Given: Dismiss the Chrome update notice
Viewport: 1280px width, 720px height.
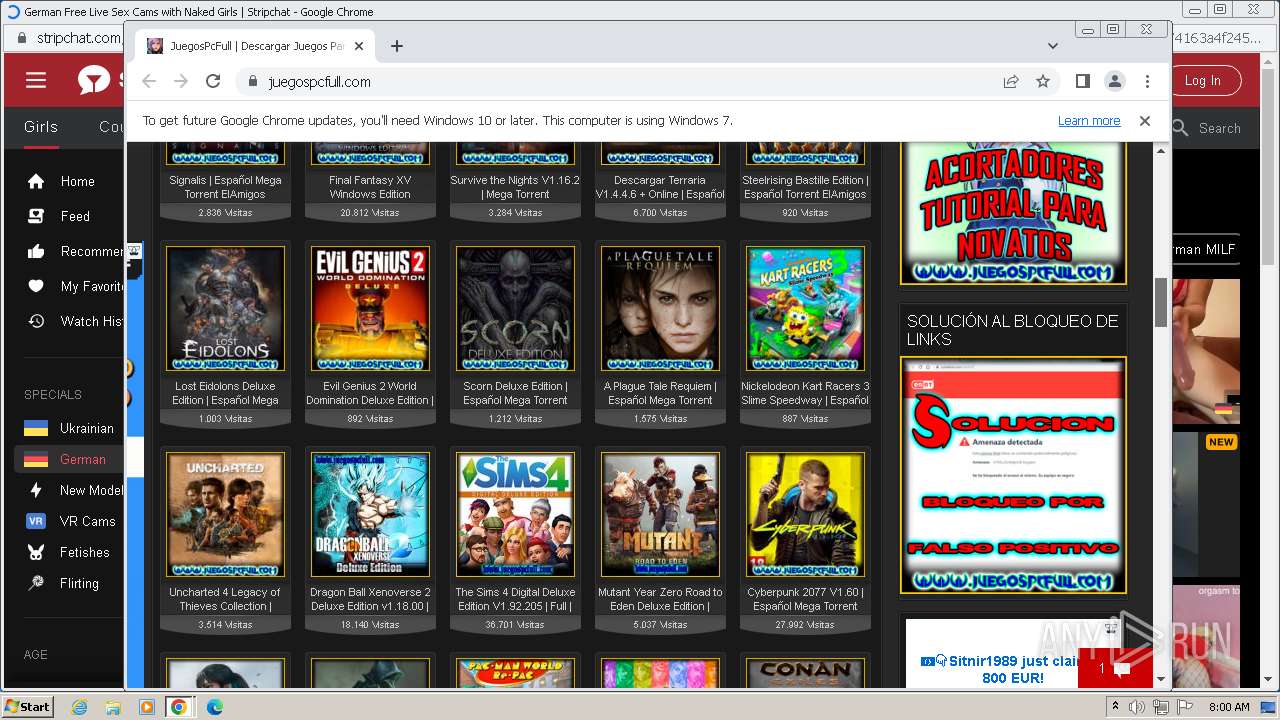Looking at the screenshot, I should (x=1145, y=121).
